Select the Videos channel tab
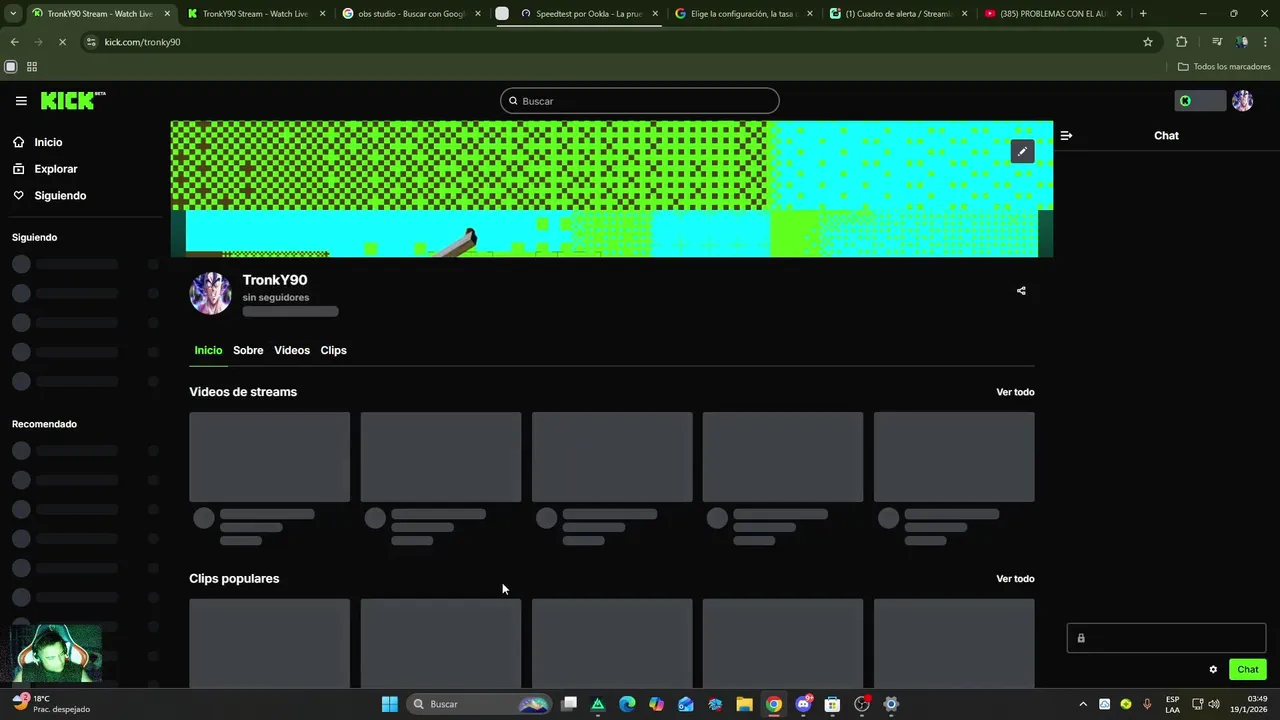 pos(292,350)
